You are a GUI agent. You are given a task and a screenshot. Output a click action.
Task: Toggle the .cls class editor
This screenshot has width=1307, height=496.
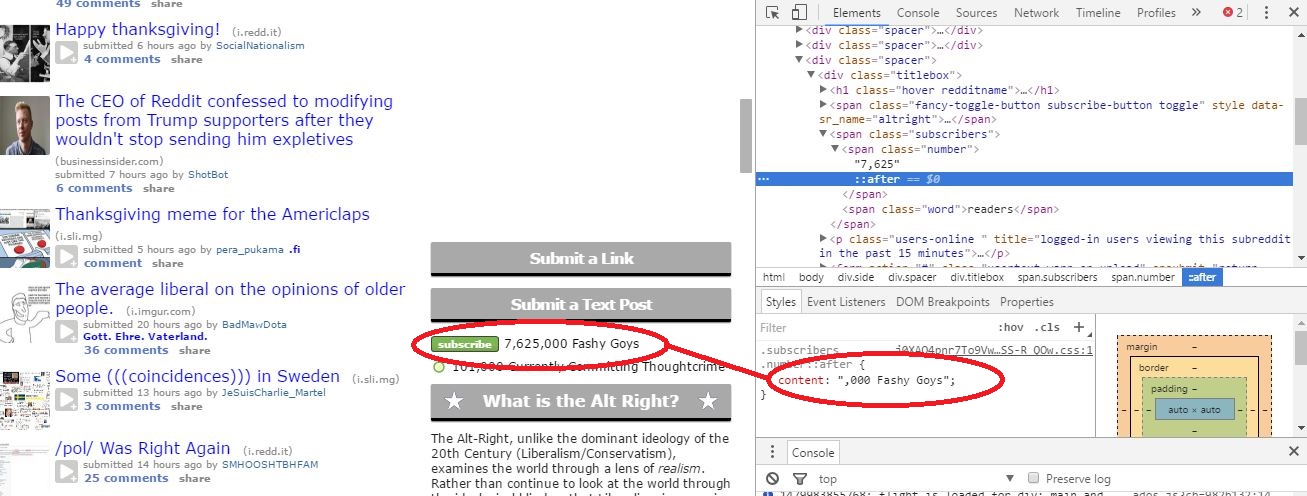point(1048,328)
